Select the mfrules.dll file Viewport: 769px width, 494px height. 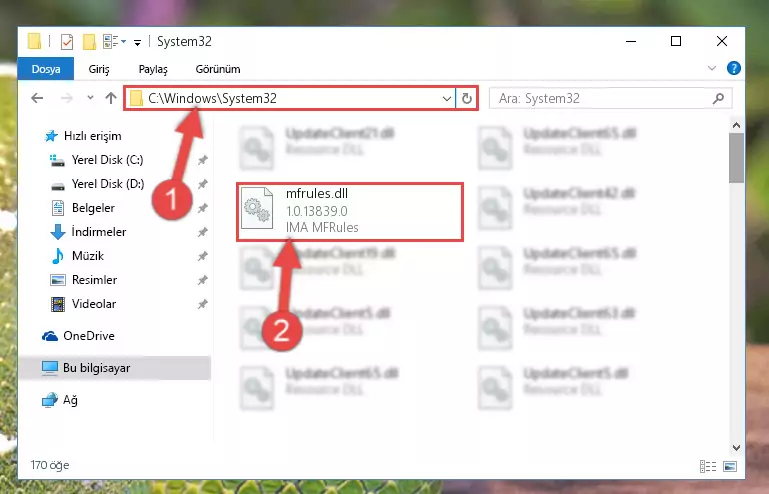click(x=350, y=211)
